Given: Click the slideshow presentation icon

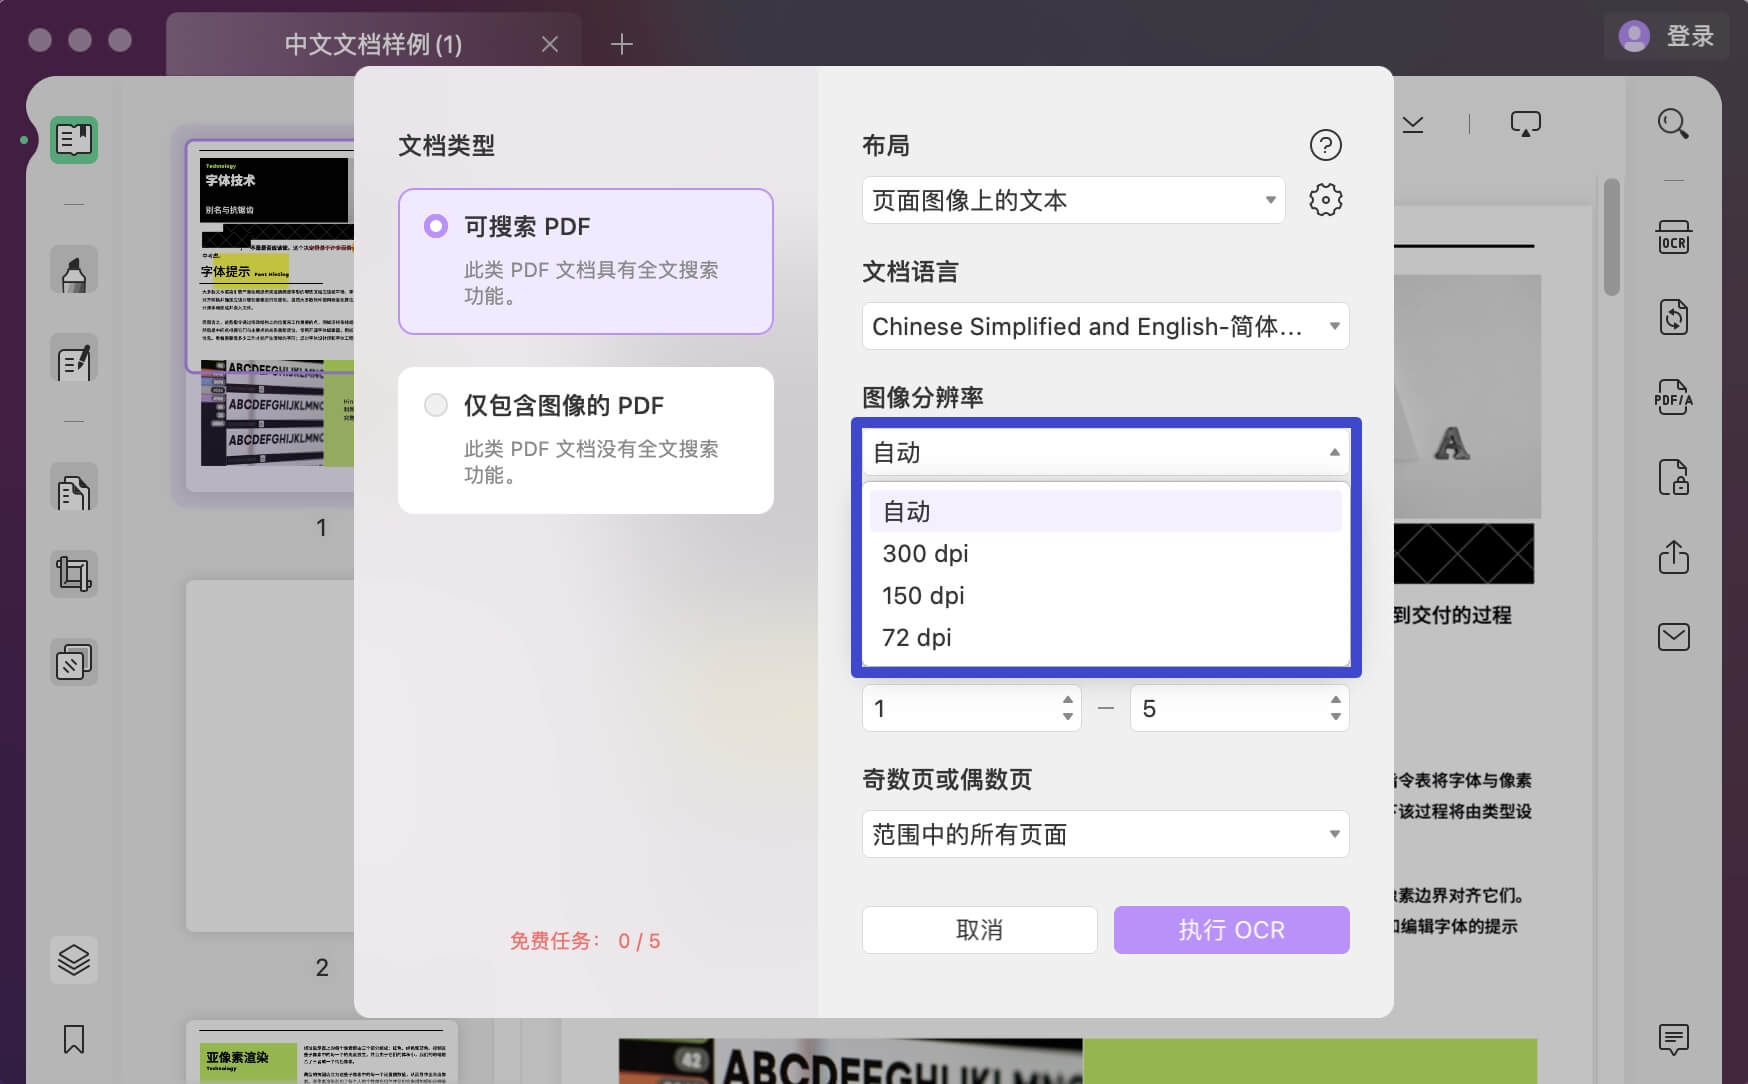Looking at the screenshot, I should (x=1525, y=124).
